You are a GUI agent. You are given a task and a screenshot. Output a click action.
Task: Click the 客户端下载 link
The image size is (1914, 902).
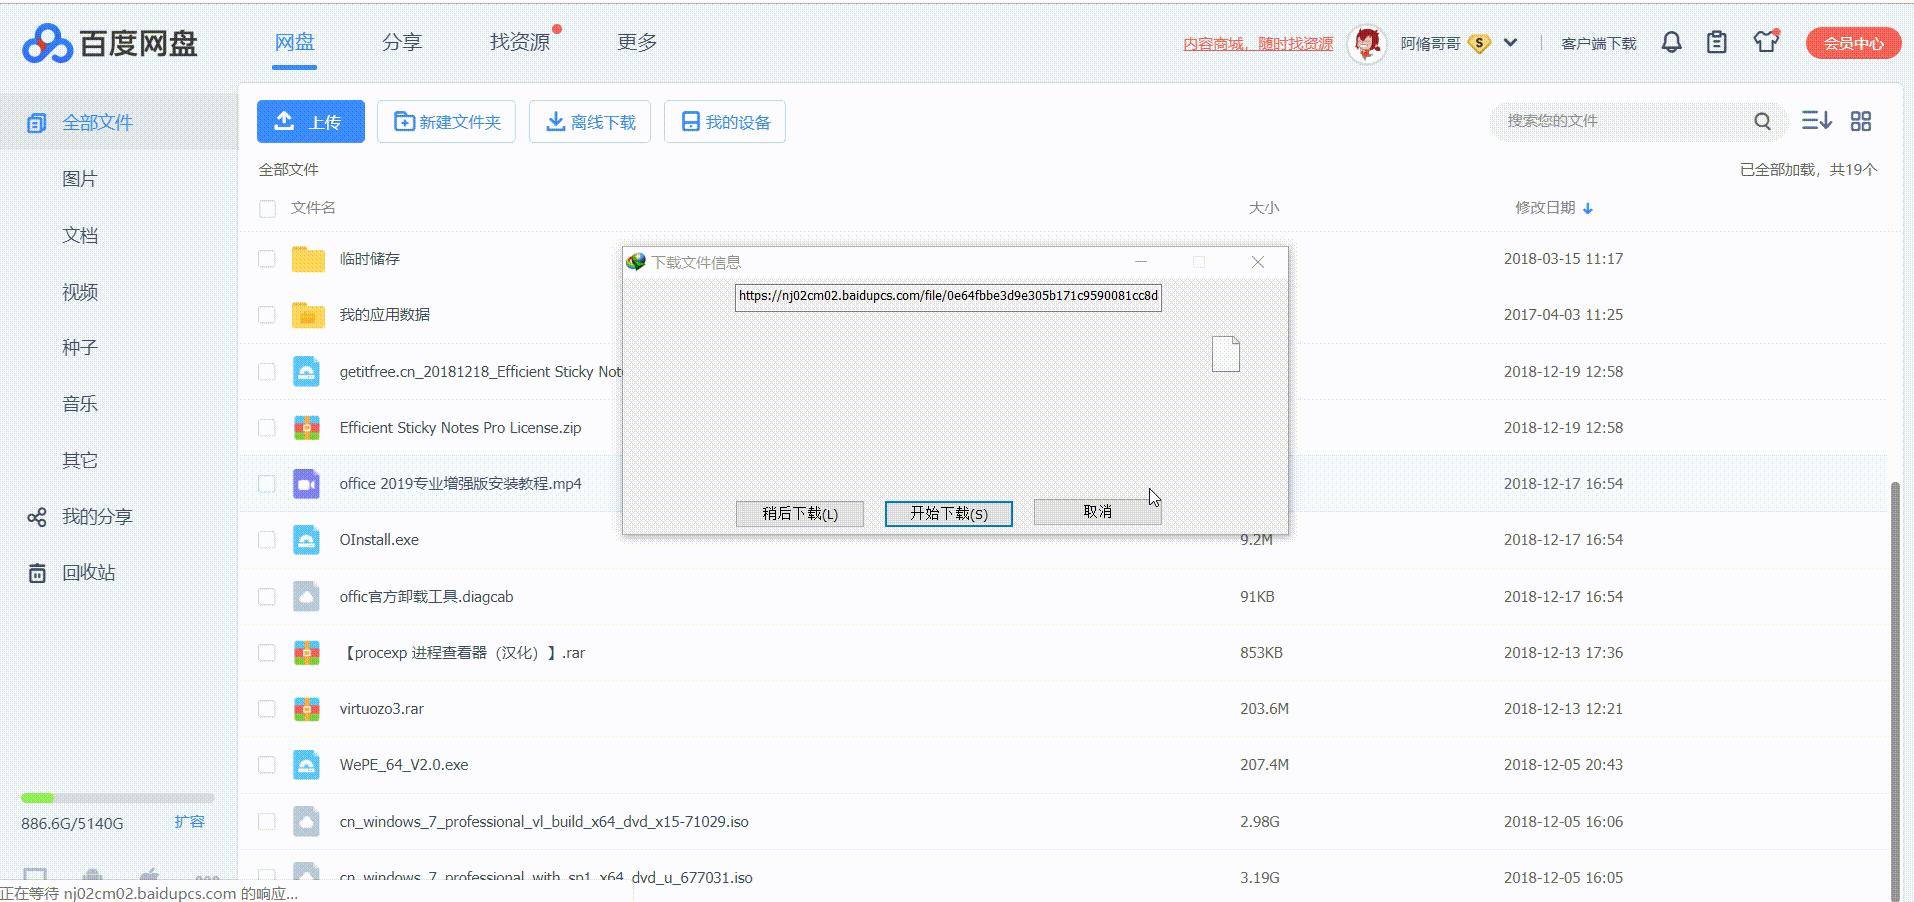point(1598,44)
